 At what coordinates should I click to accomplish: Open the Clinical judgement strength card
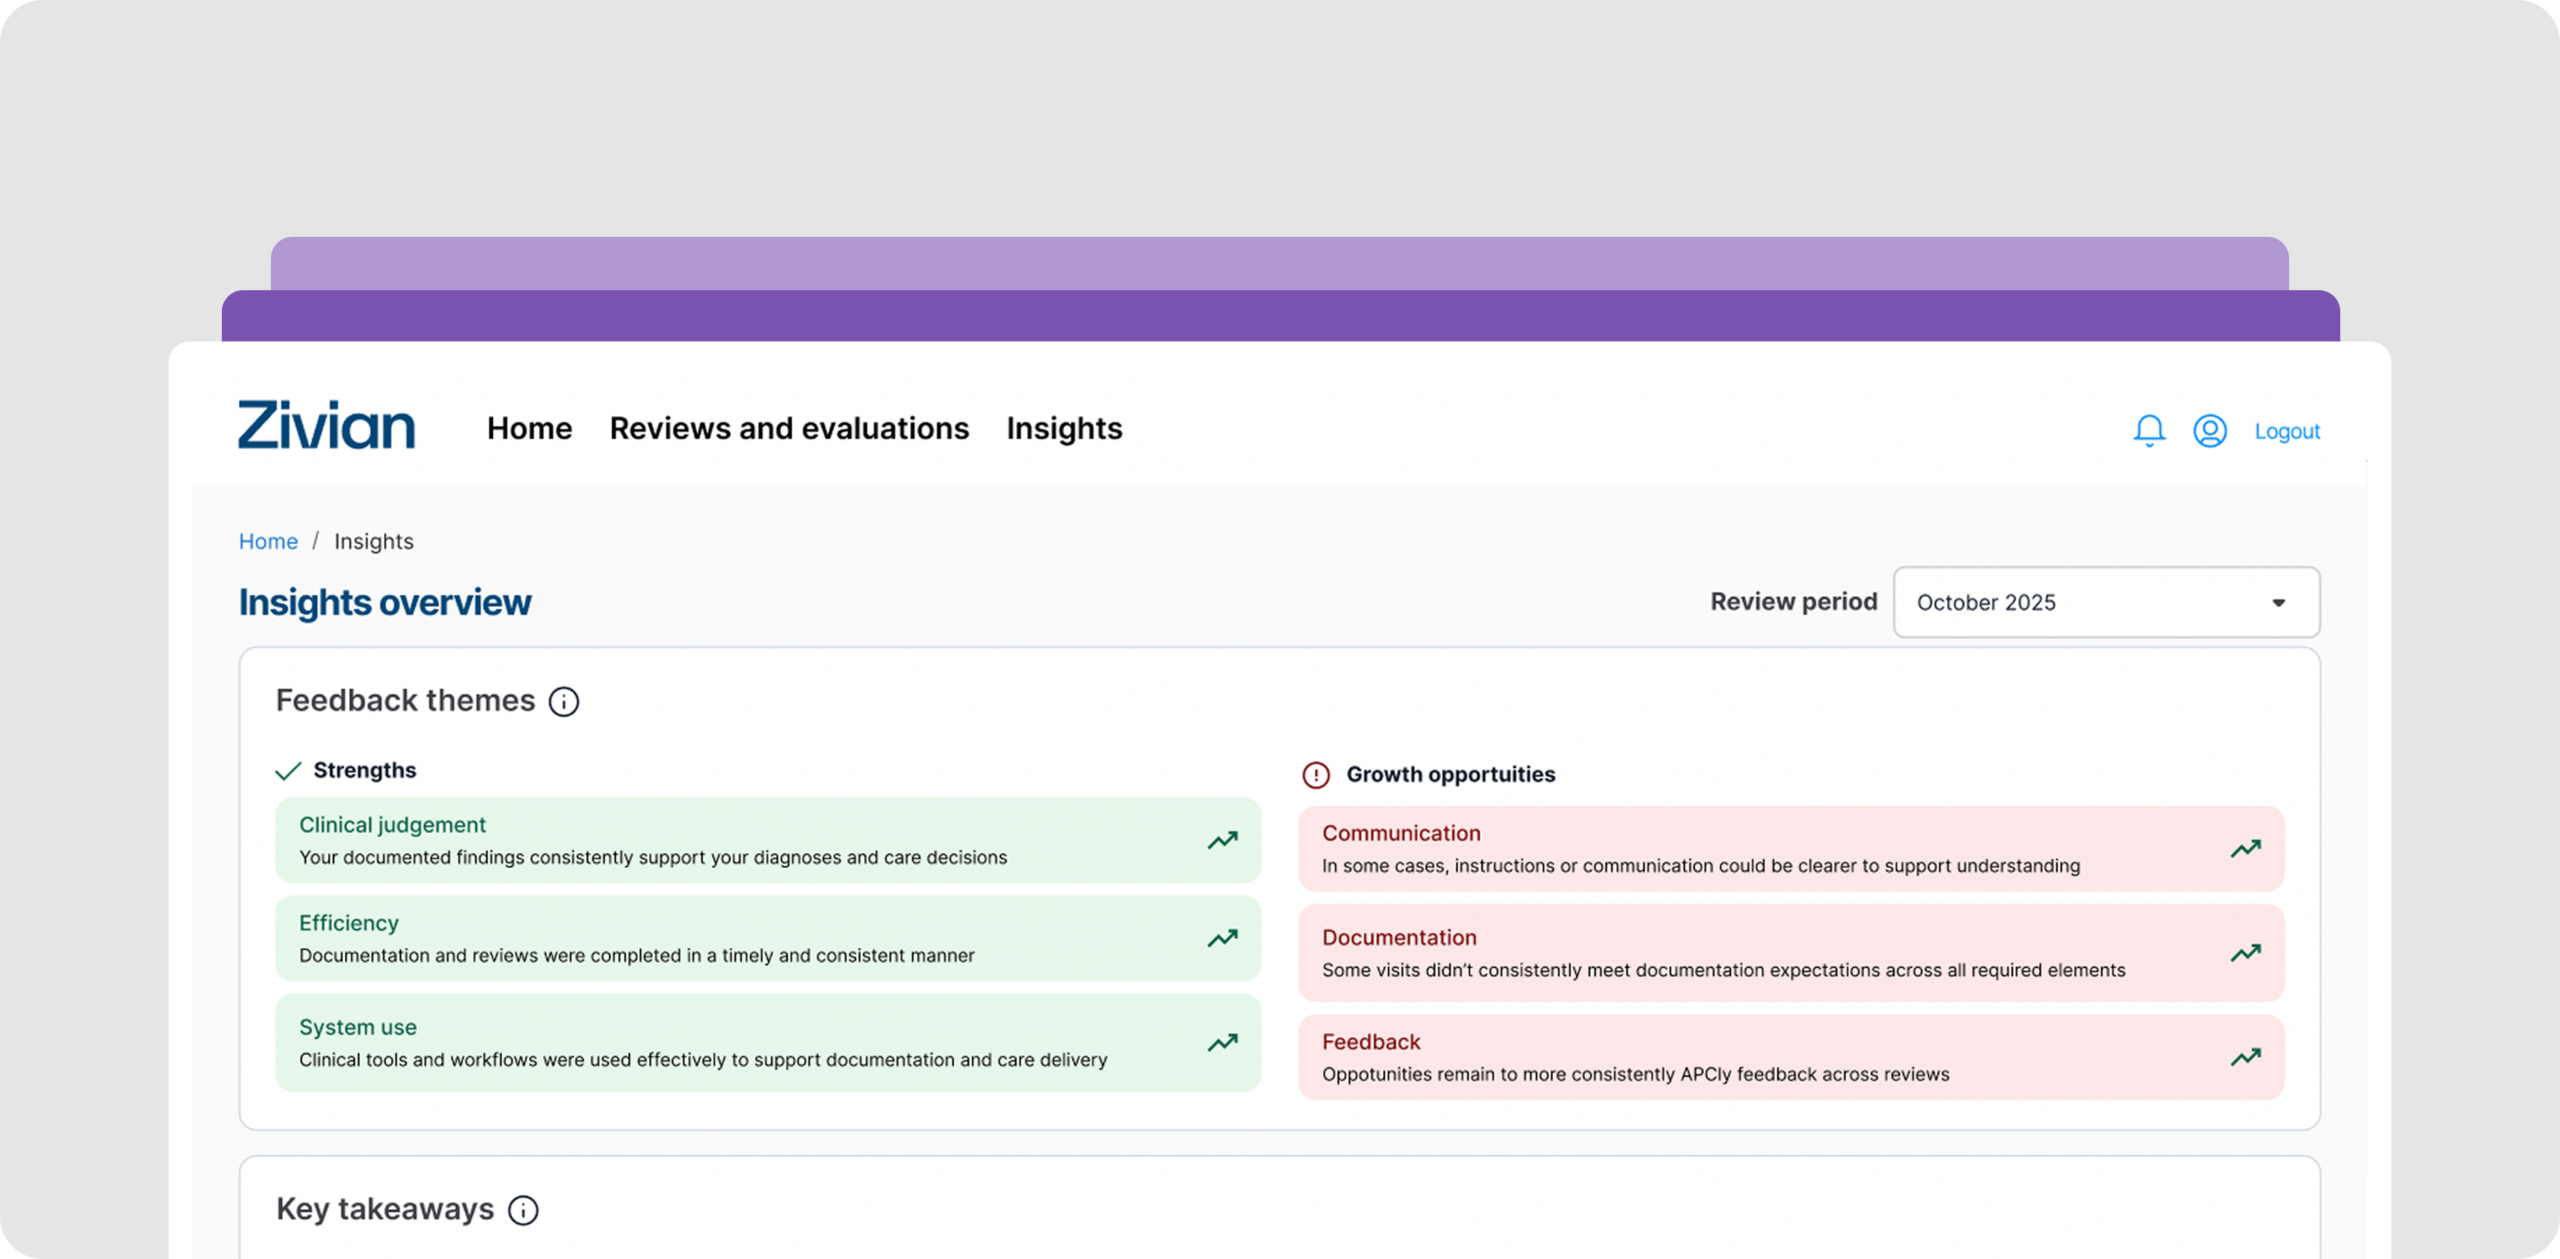pos(768,840)
